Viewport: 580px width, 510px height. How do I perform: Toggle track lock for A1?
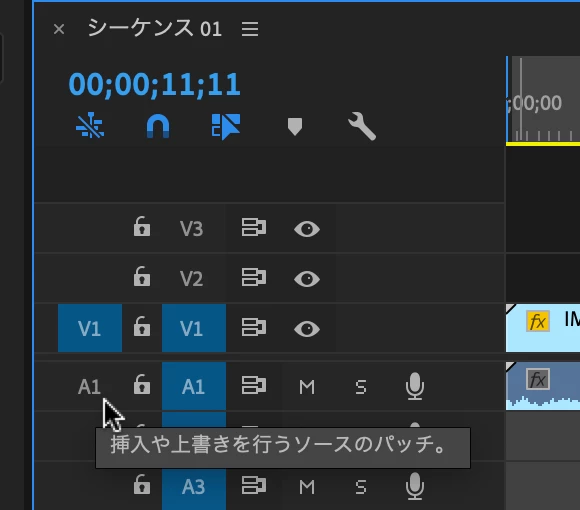point(142,384)
